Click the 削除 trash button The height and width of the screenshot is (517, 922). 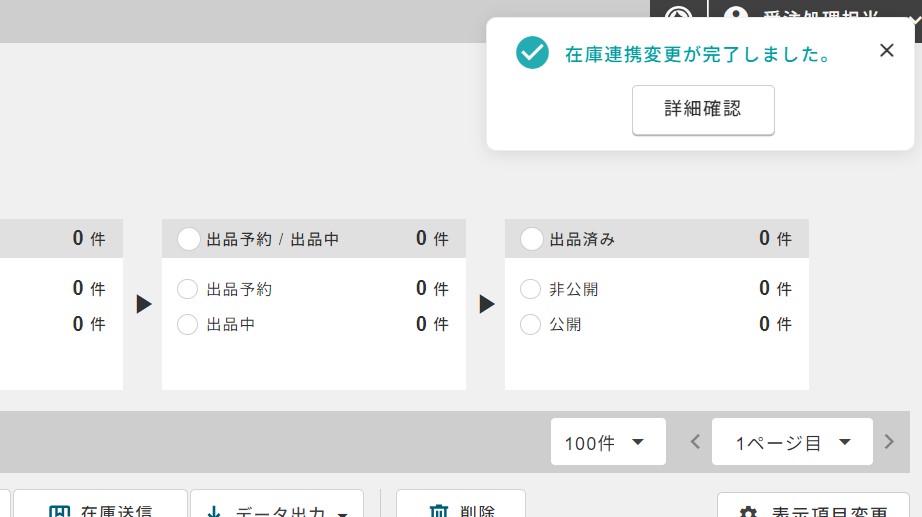460,505
